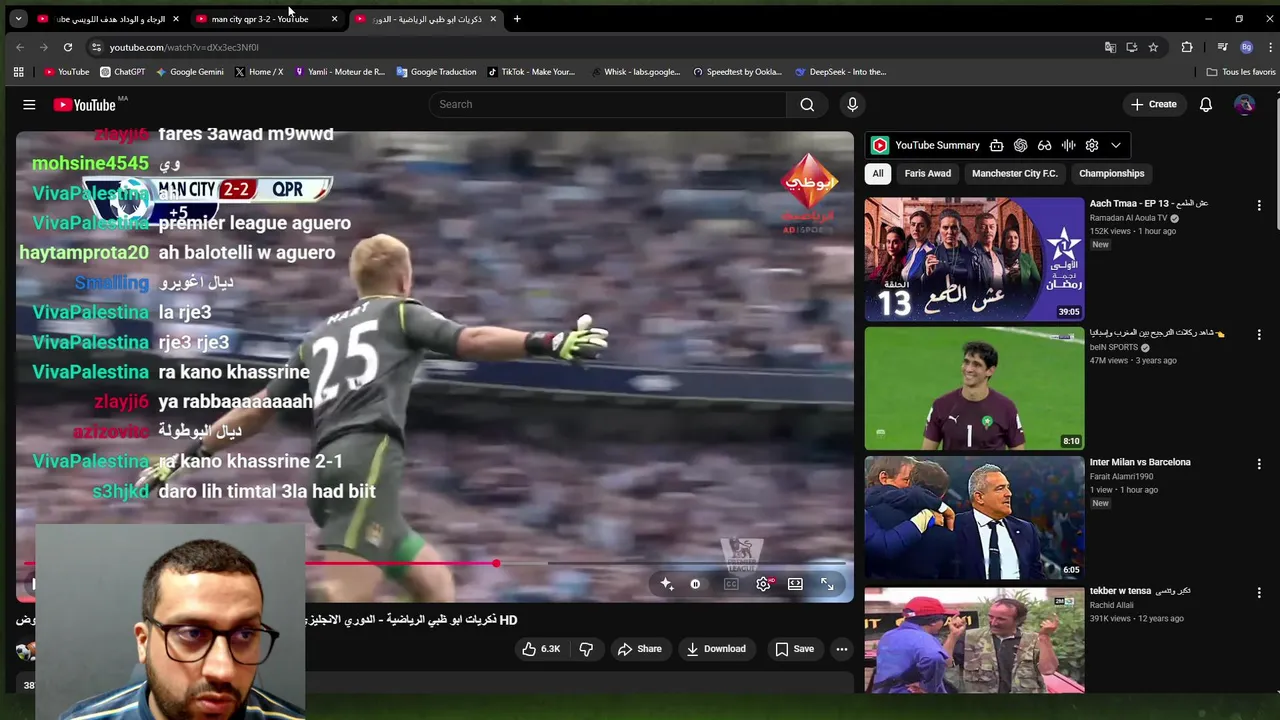Like the video with 6.3K likes
1280x720 pixels.
(540, 649)
